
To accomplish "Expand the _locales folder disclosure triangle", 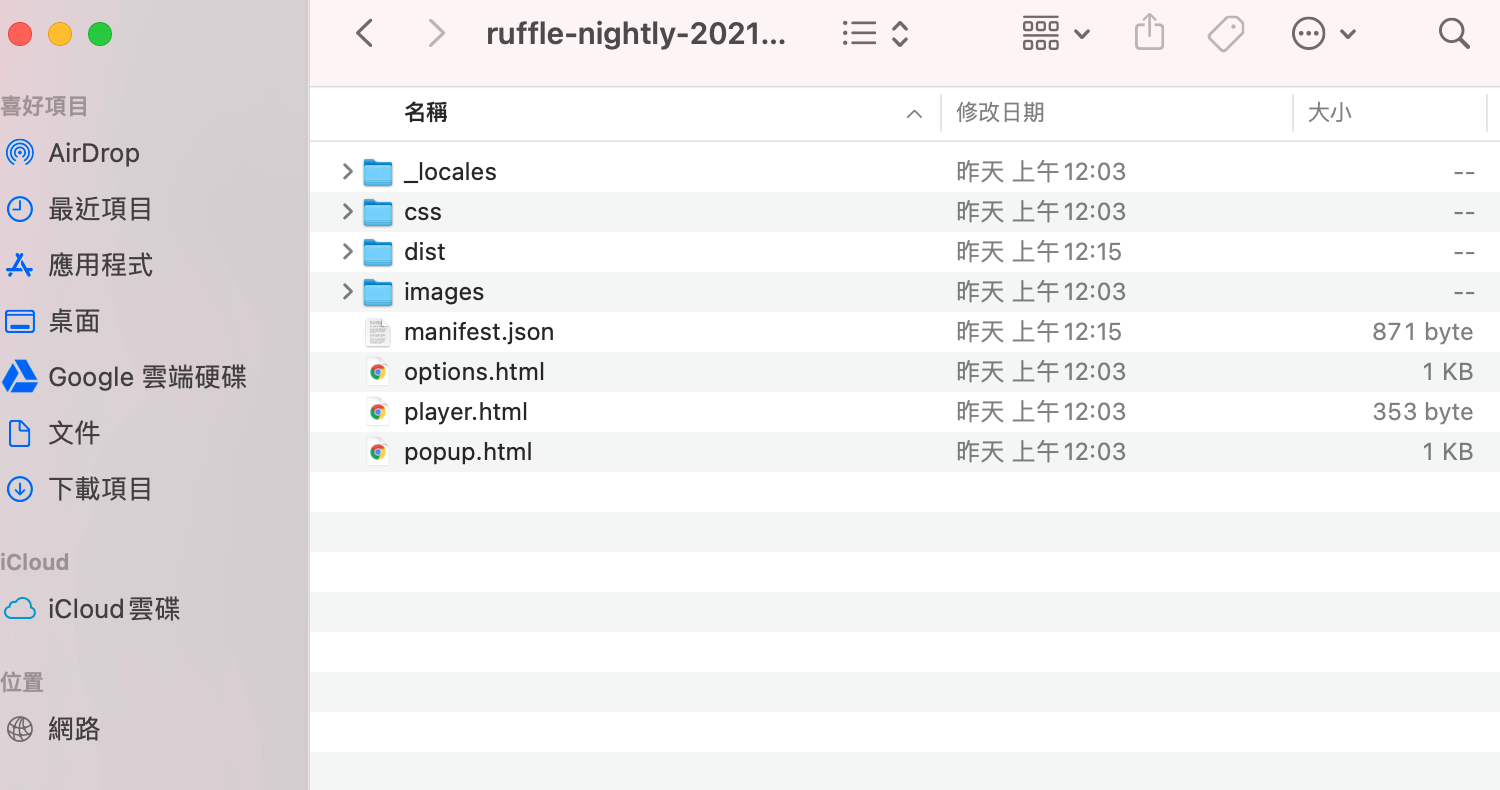I will [x=347, y=172].
